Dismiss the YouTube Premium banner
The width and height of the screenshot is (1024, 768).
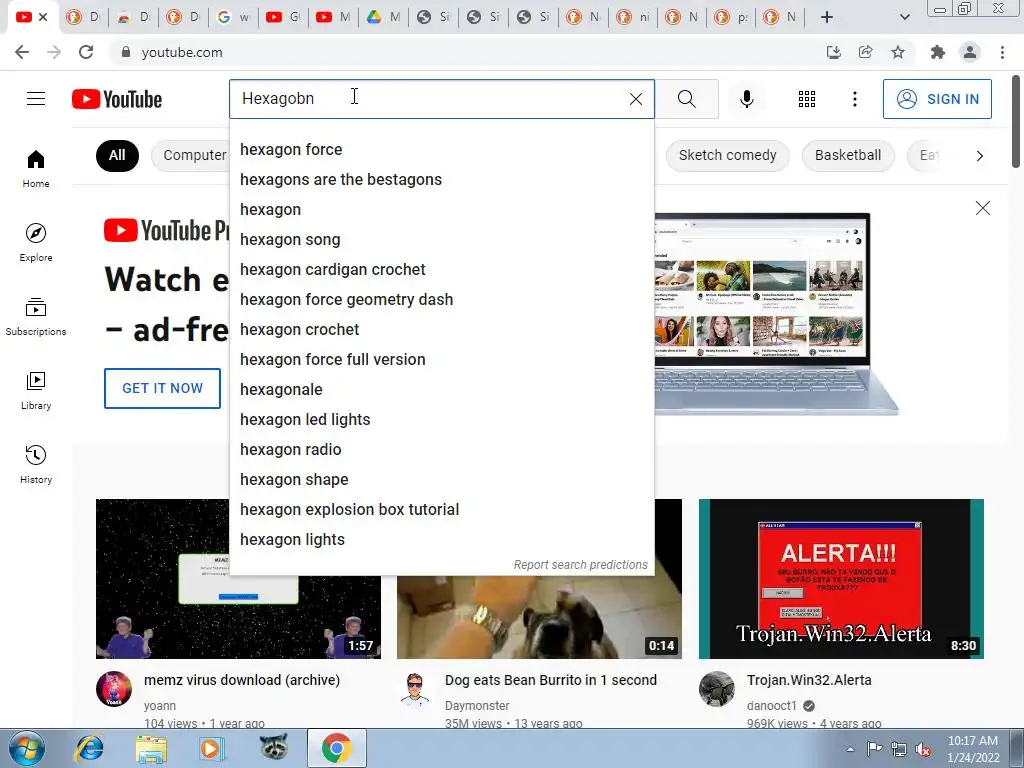pyautogui.click(x=982, y=208)
